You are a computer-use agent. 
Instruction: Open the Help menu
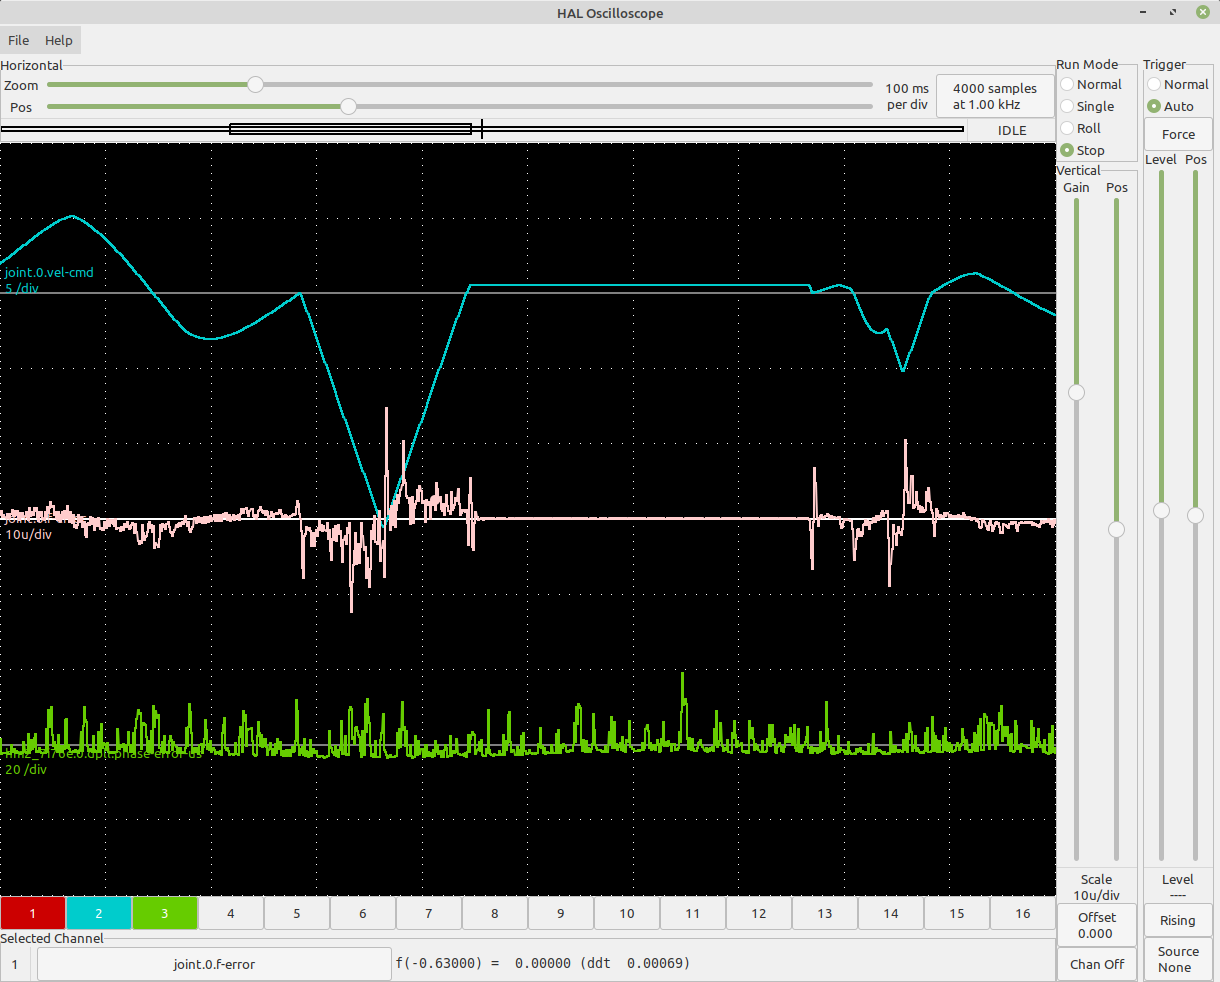58,40
